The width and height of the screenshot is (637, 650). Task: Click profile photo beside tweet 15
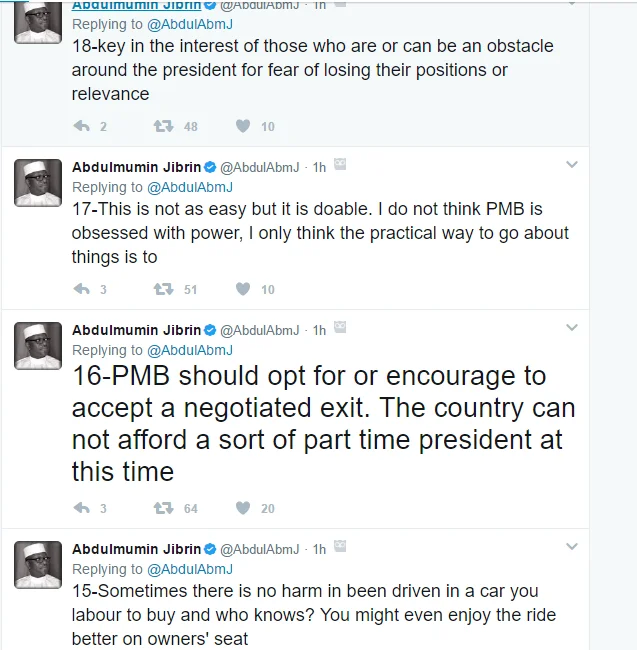(38, 565)
